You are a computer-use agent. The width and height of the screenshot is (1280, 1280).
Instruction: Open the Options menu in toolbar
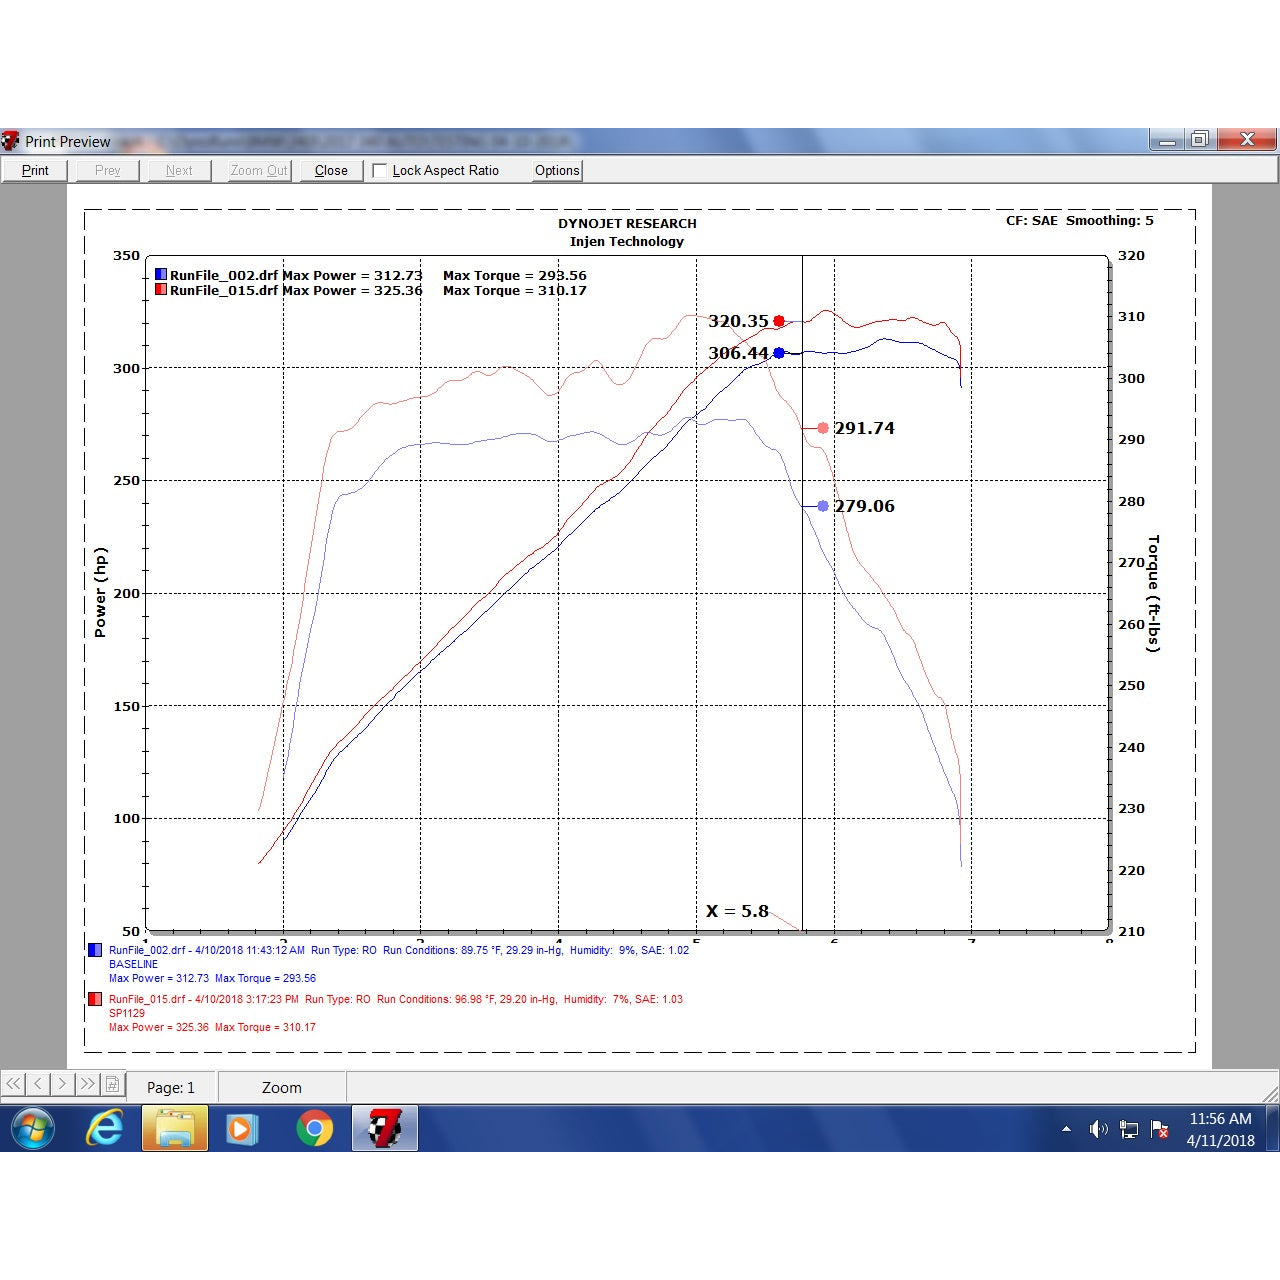pos(557,171)
